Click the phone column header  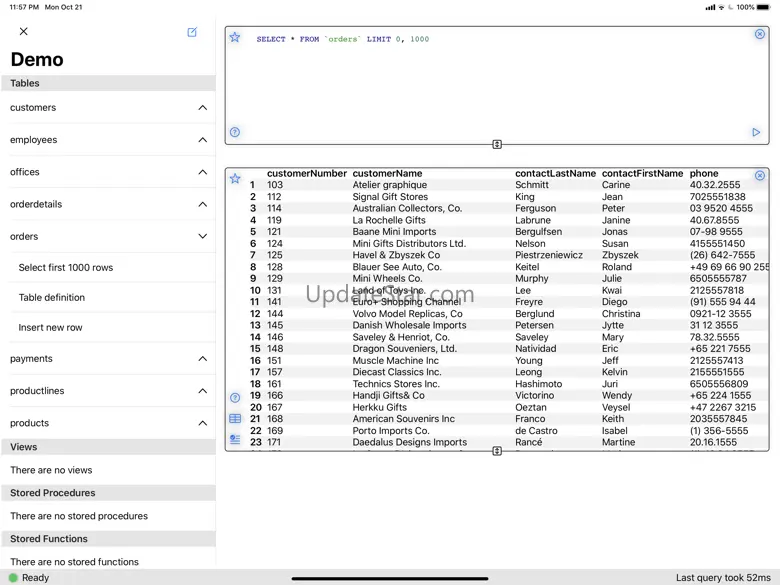click(x=703, y=173)
